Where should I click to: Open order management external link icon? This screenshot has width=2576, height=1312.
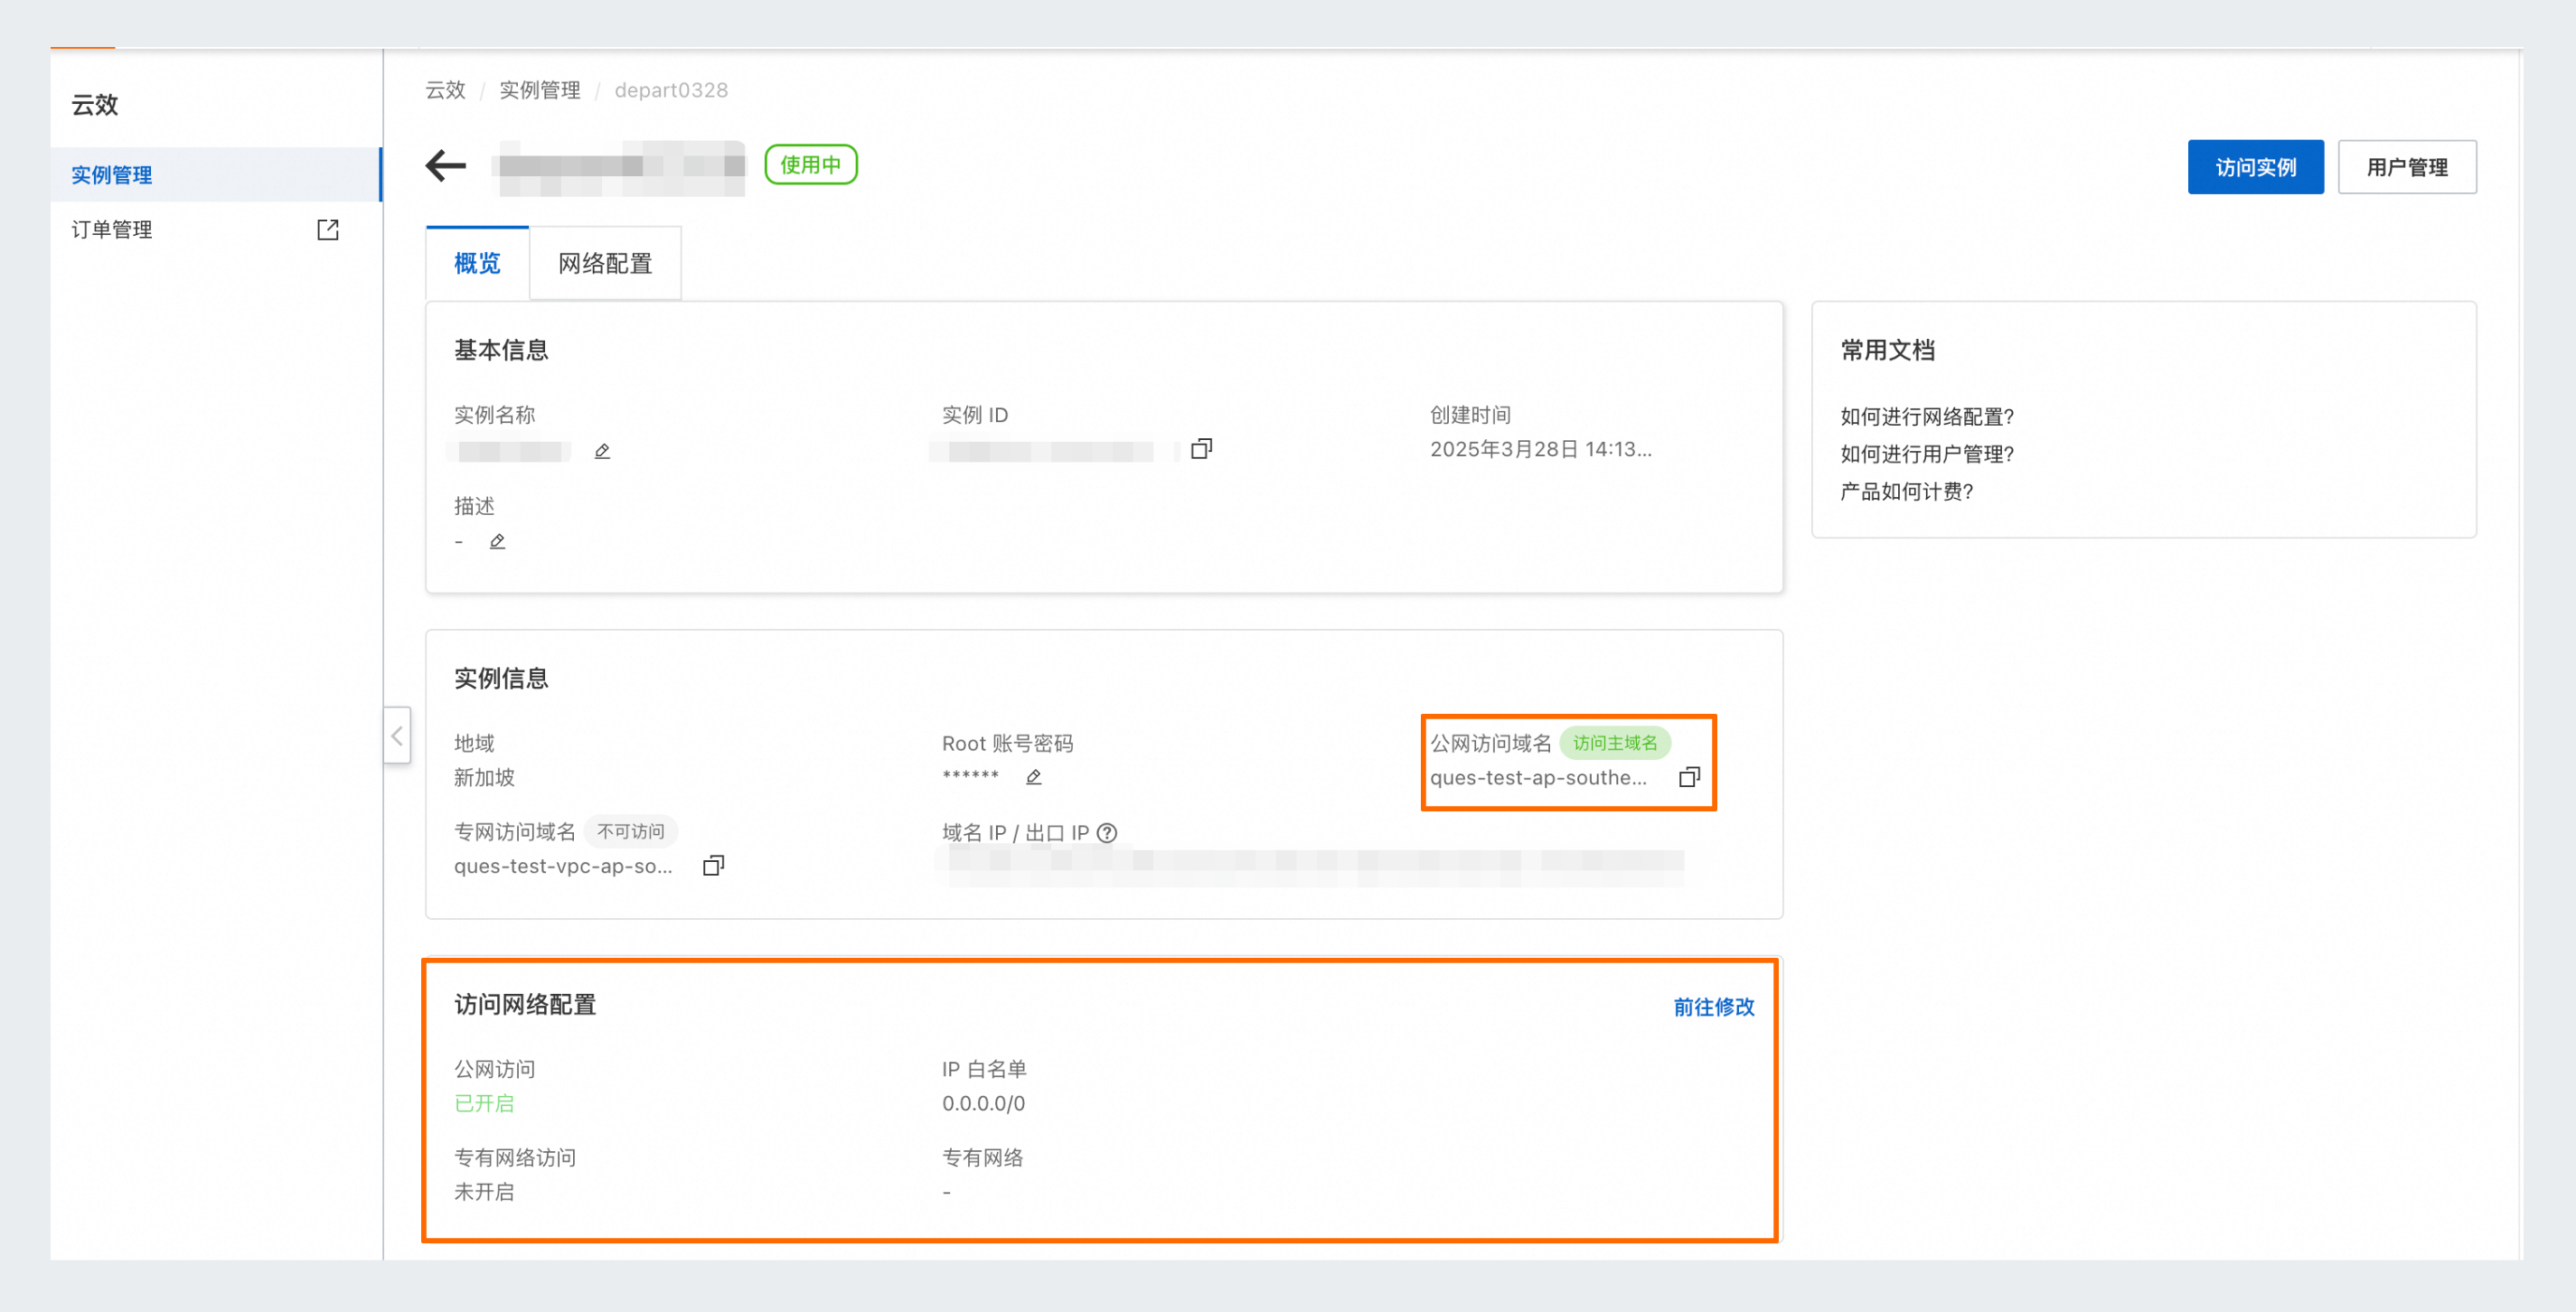click(x=327, y=229)
